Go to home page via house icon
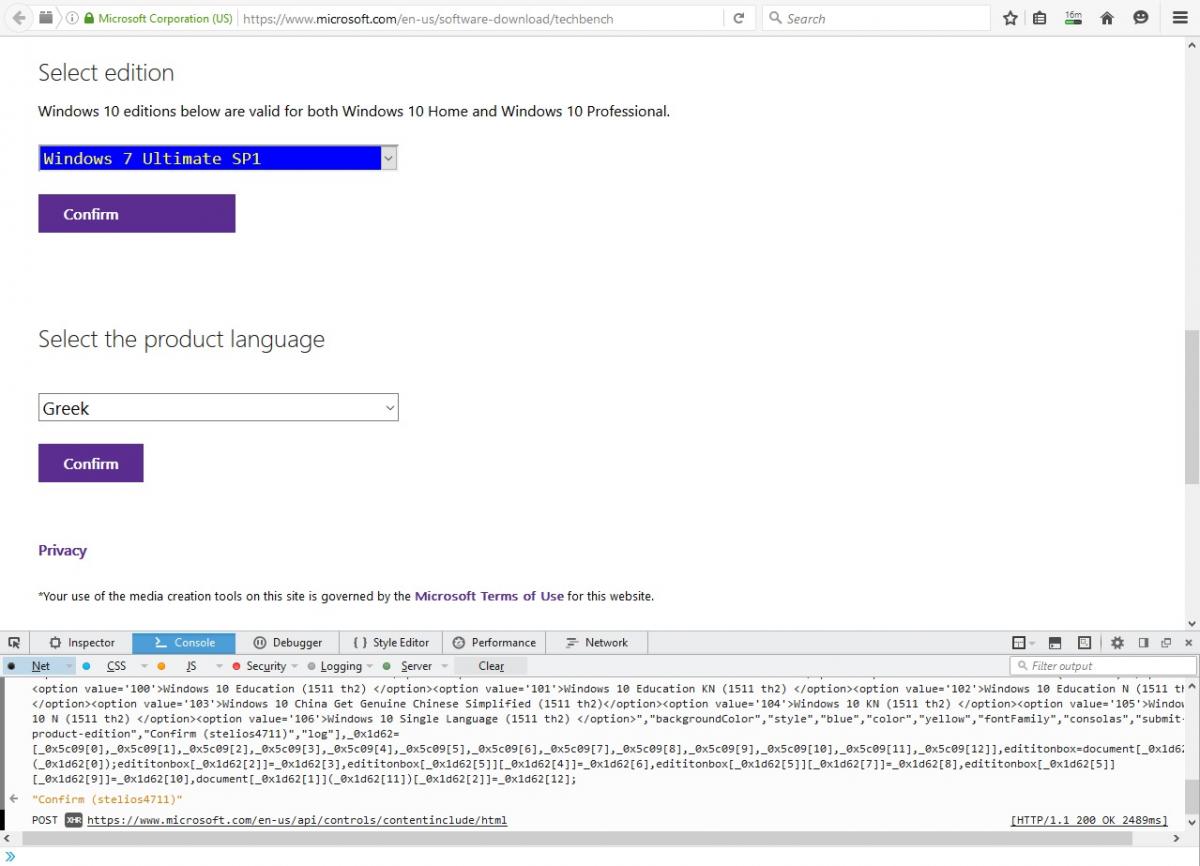 (x=1107, y=18)
